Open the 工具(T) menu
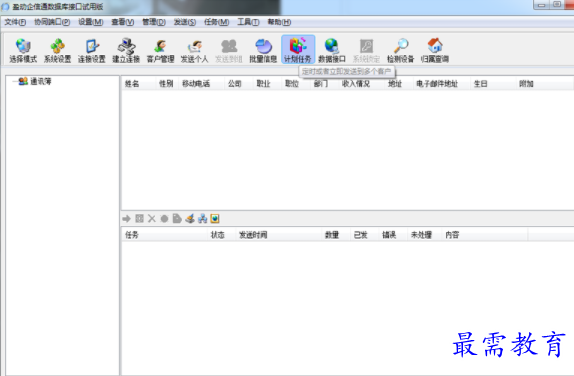This screenshot has width=574, height=376. pyautogui.click(x=248, y=22)
